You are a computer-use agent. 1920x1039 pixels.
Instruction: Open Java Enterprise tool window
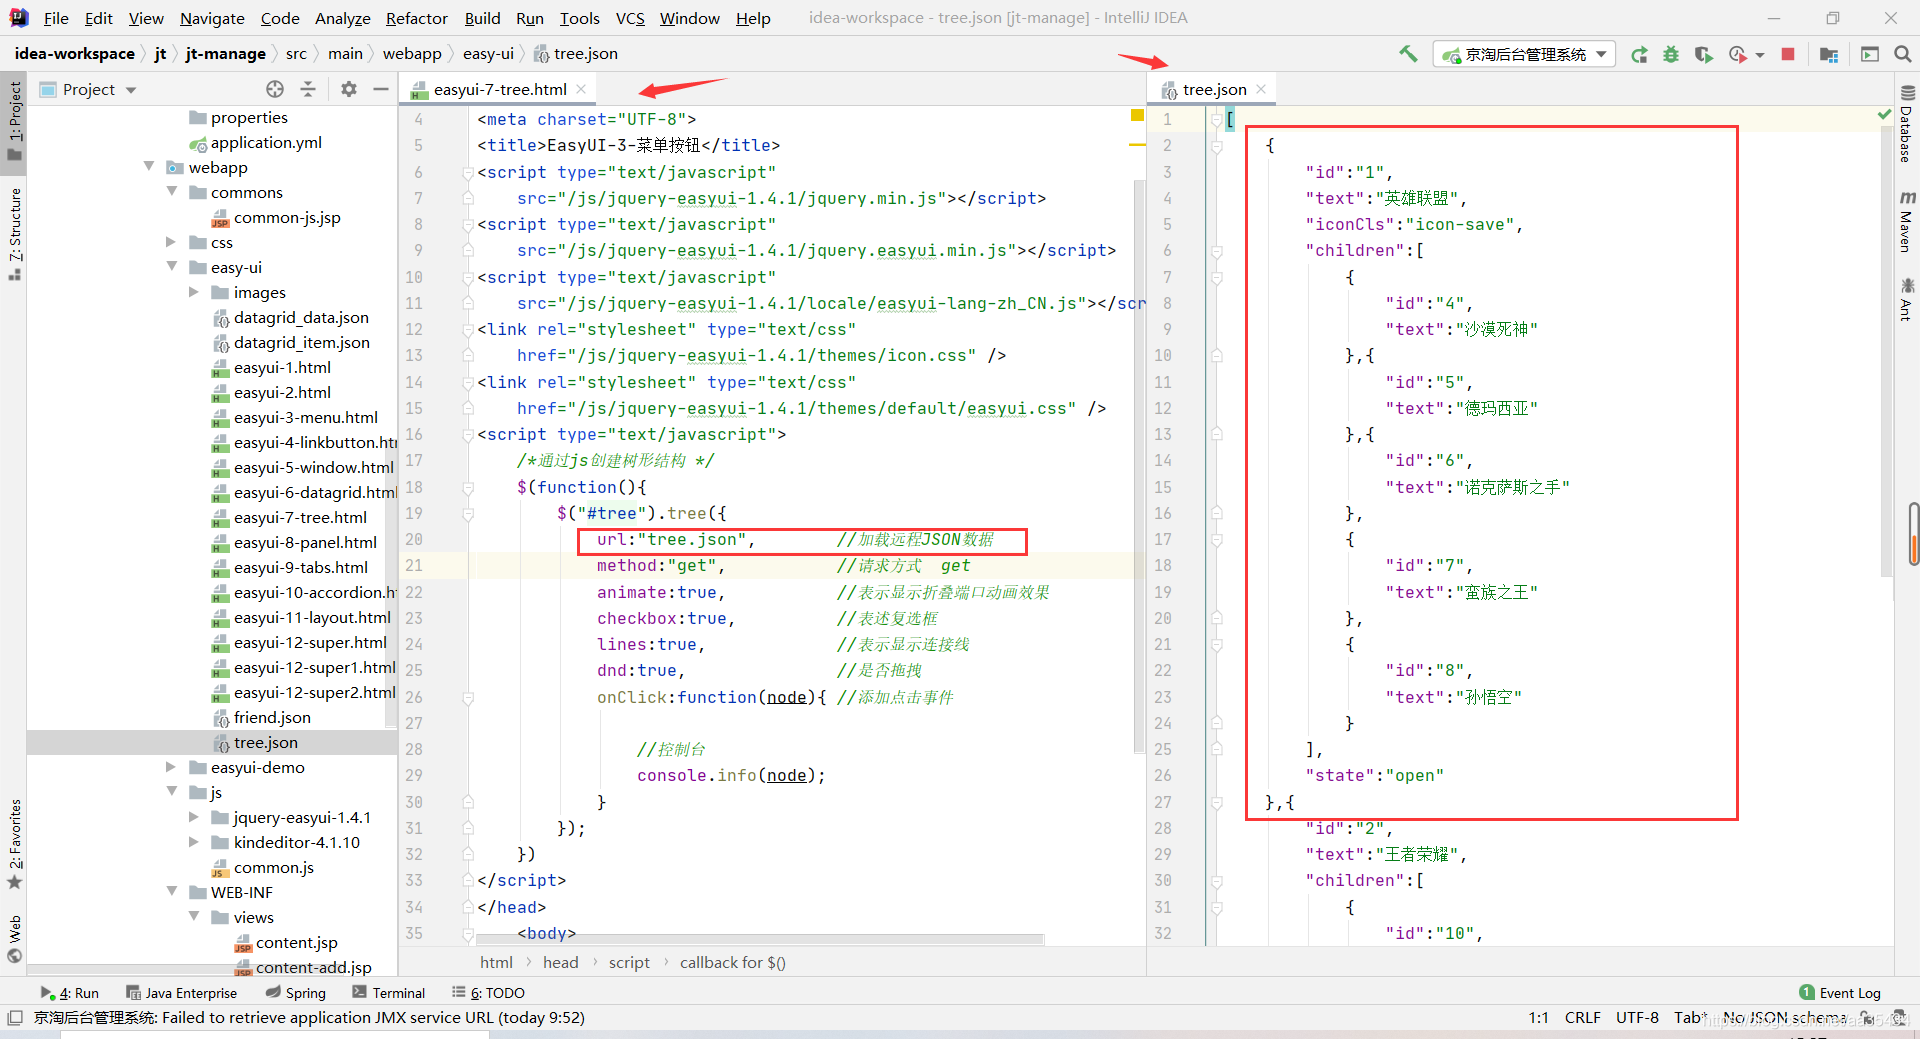[x=182, y=993]
